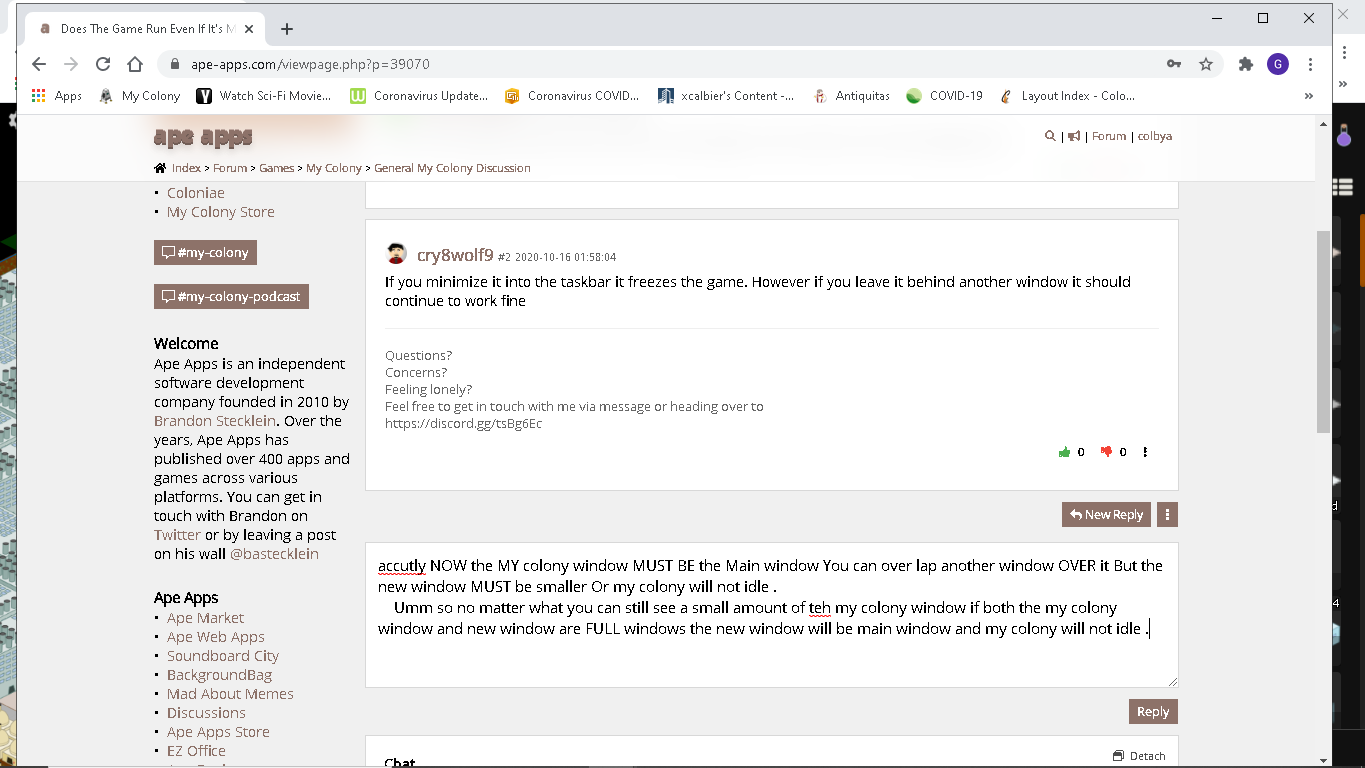The height and width of the screenshot is (768, 1365).
Task: Downvote cry8wolf9's post with thumbs down
Action: 1106,452
